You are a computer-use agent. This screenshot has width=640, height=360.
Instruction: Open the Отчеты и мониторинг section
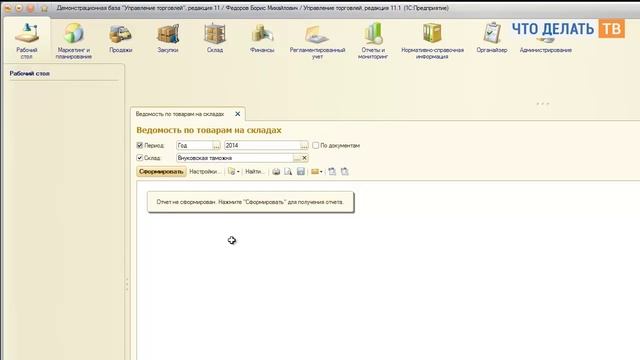(373, 41)
